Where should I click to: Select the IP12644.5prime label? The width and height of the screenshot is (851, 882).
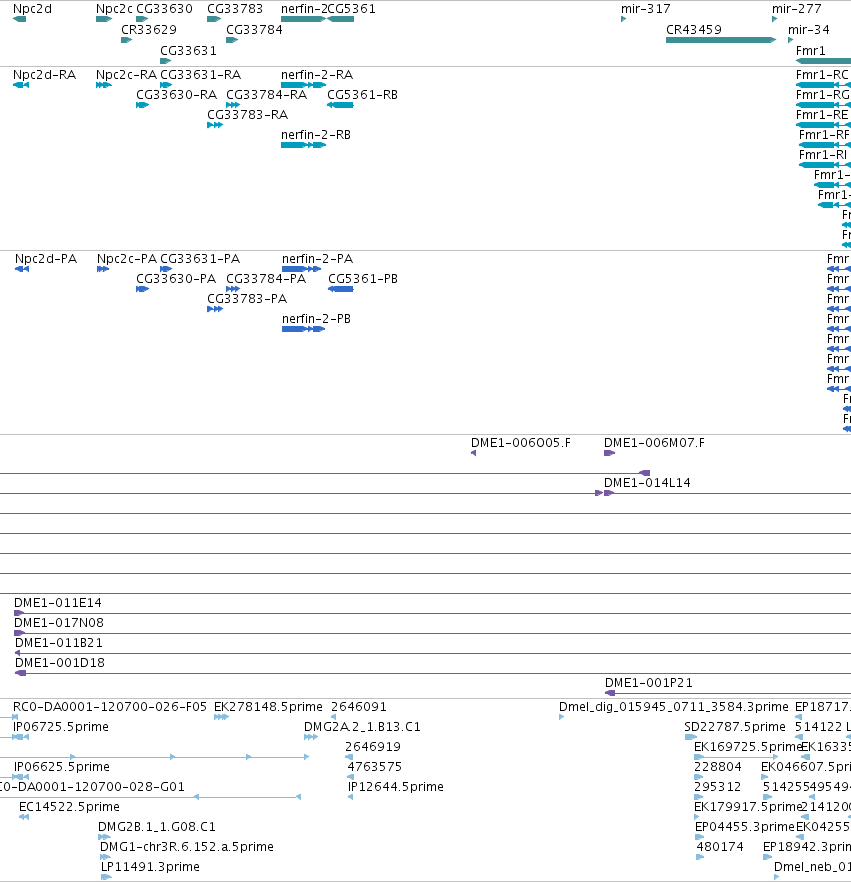pos(396,787)
